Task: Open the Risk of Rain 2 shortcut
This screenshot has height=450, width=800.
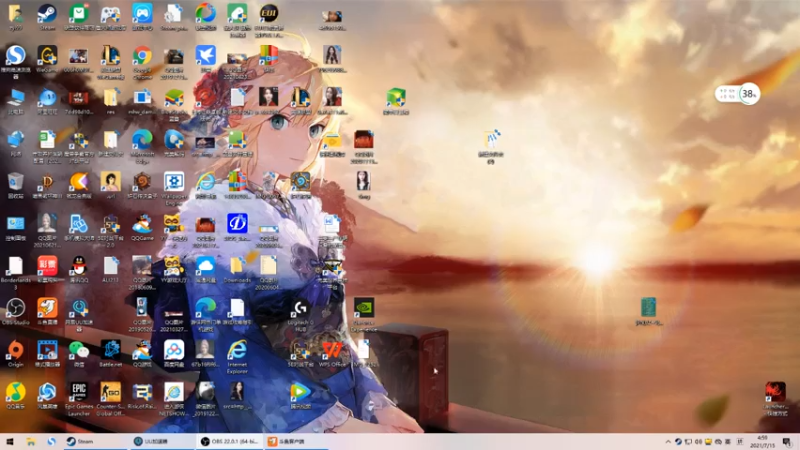Action: (x=142, y=395)
